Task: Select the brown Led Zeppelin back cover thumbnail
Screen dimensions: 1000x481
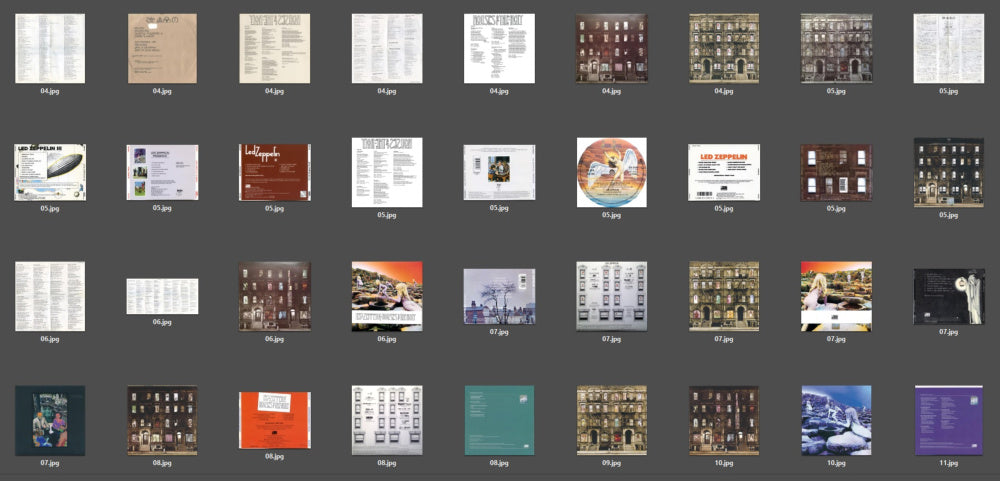Action: (275, 172)
